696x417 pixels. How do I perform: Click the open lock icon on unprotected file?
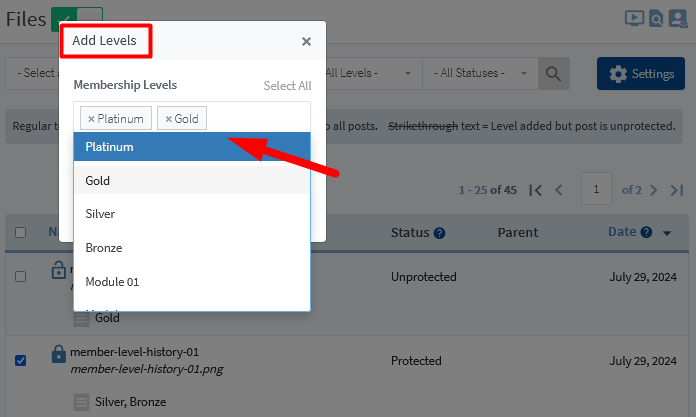pyautogui.click(x=59, y=269)
